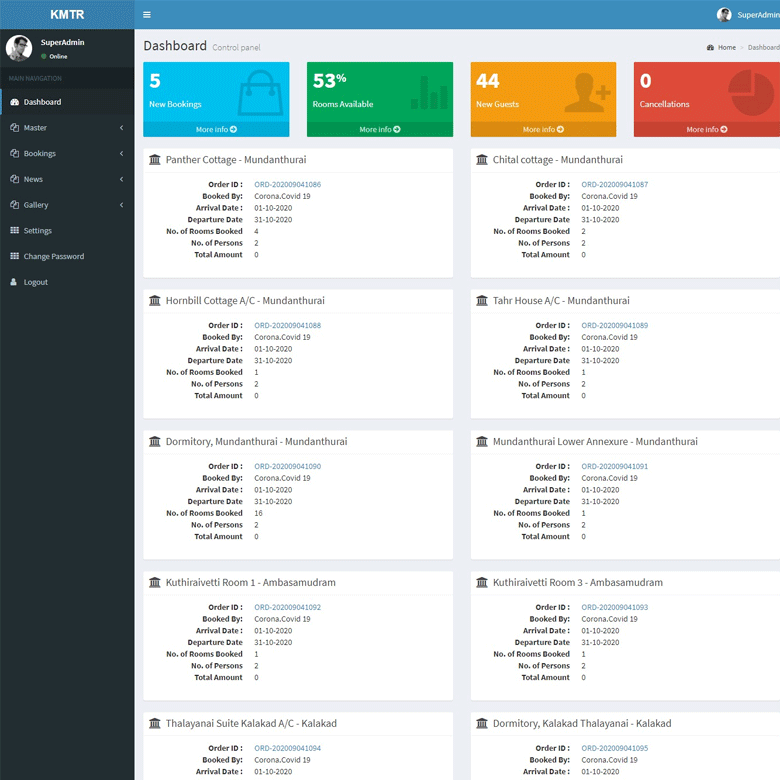Log out using the sidebar Logout item

pyautogui.click(x=35, y=283)
